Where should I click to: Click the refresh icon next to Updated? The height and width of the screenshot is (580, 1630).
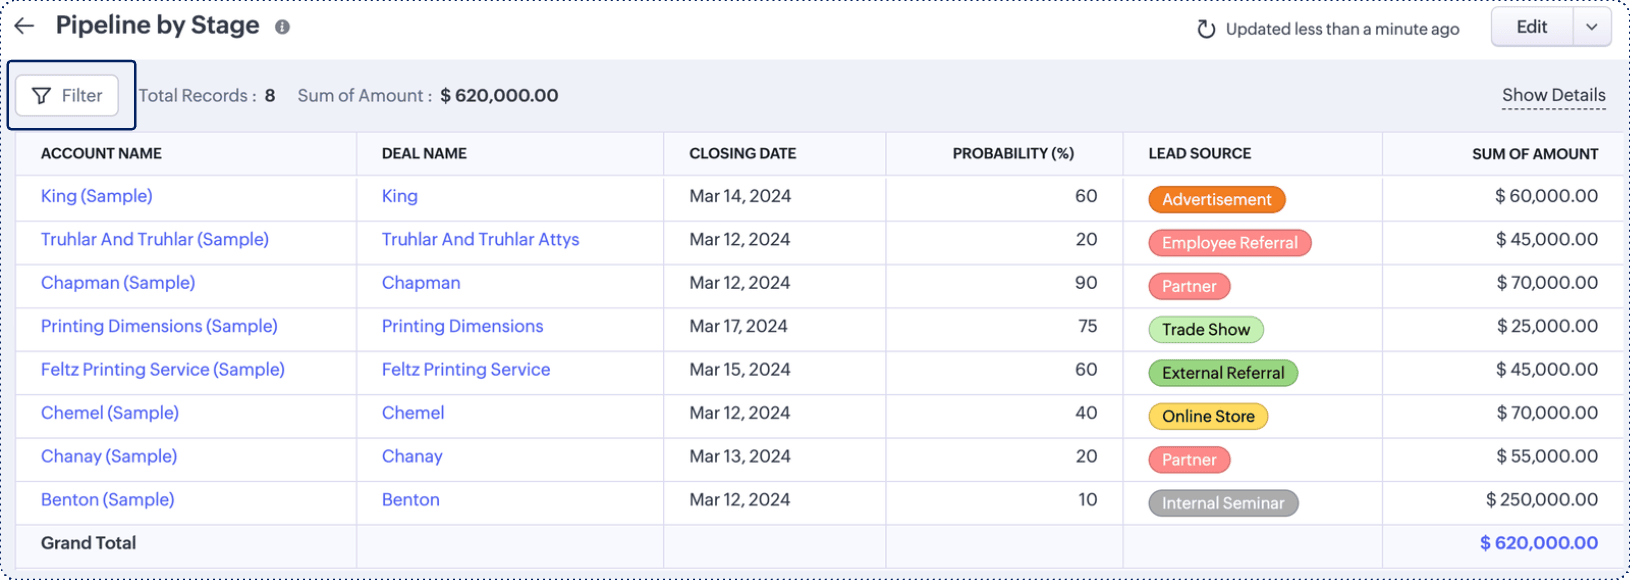pos(1206,30)
